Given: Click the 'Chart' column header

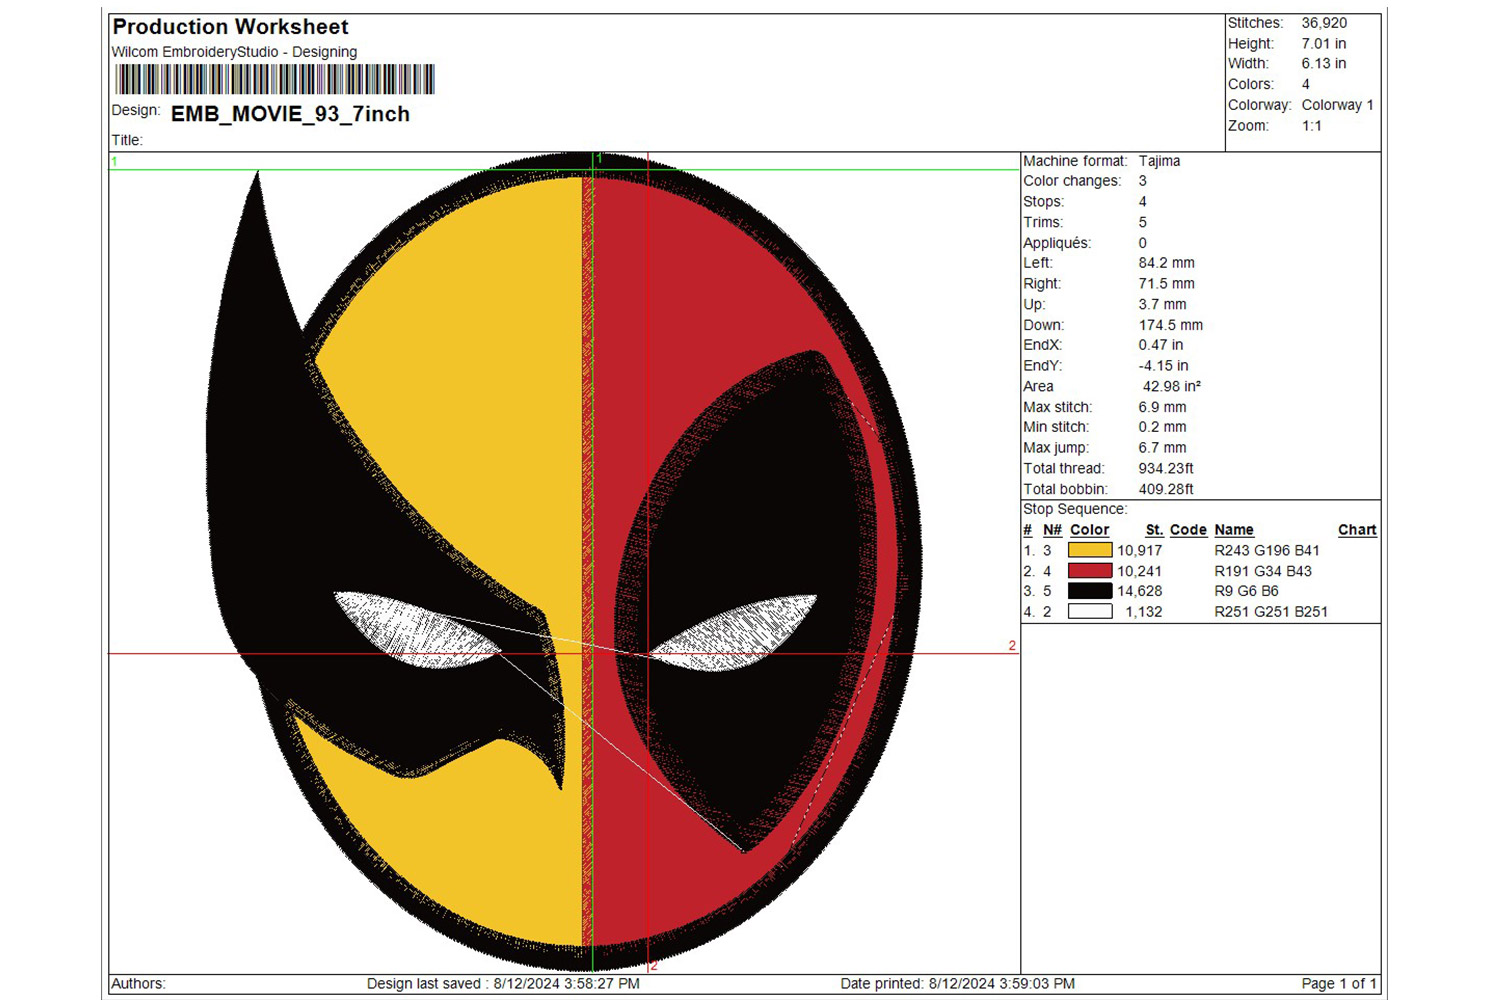Looking at the screenshot, I should [1357, 530].
